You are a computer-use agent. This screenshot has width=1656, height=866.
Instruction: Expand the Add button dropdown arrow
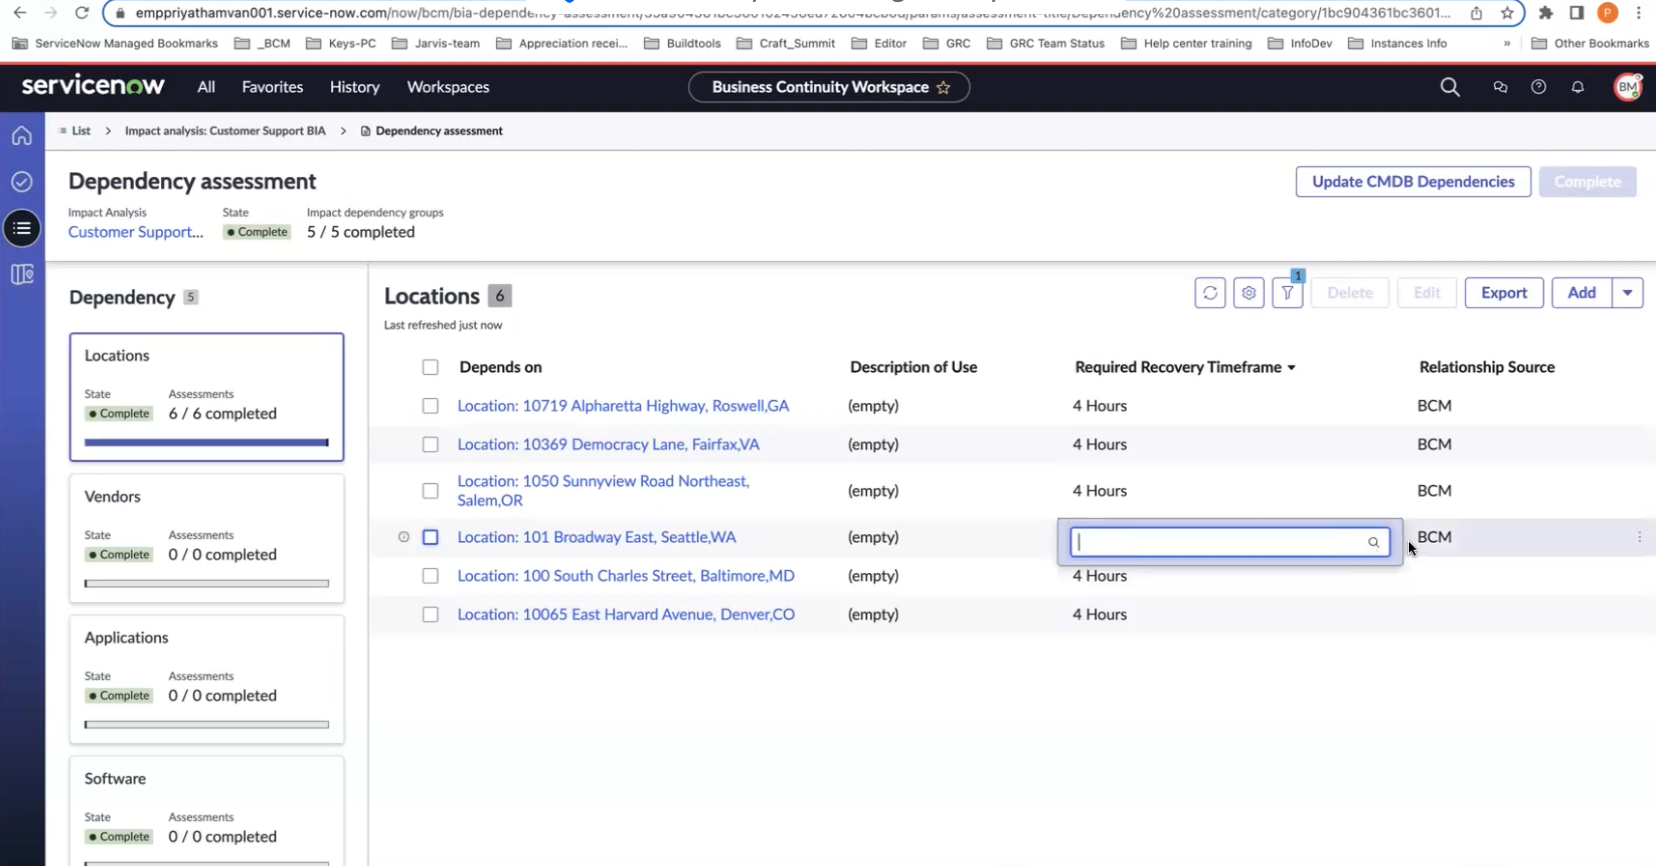(1628, 293)
